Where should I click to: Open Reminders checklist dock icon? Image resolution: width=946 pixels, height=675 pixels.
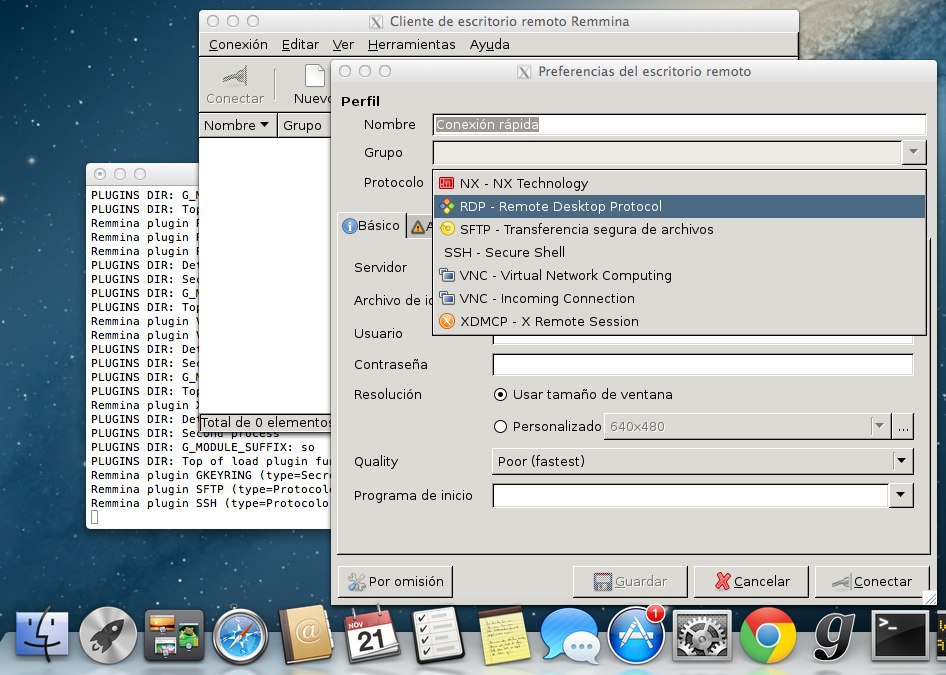pos(437,635)
